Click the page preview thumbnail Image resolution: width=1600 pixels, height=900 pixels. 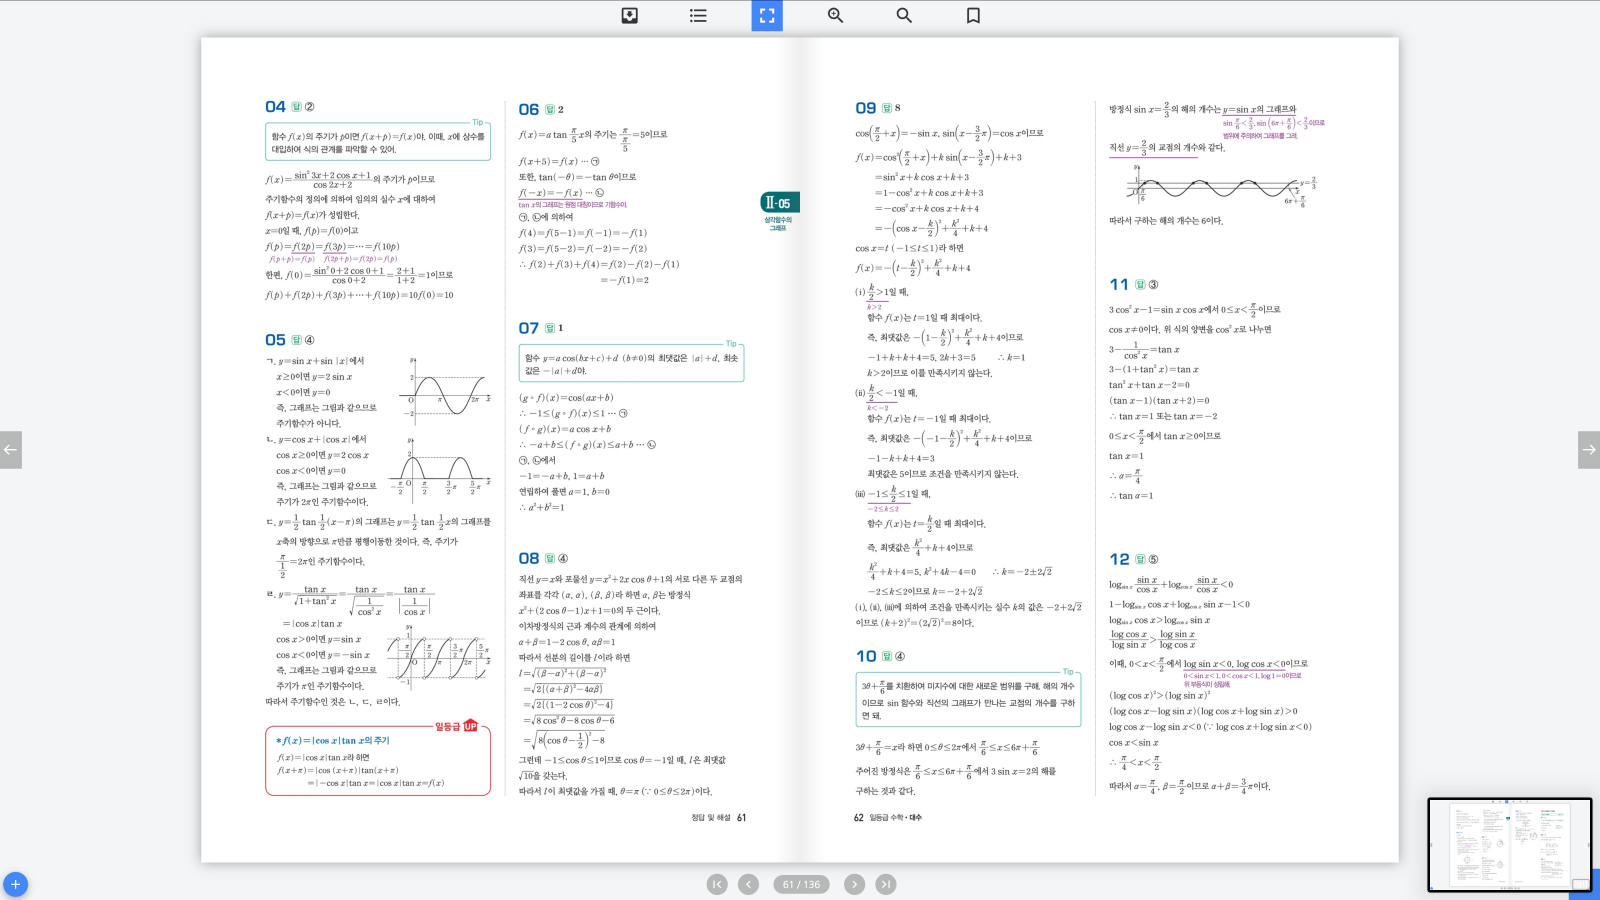1509,844
